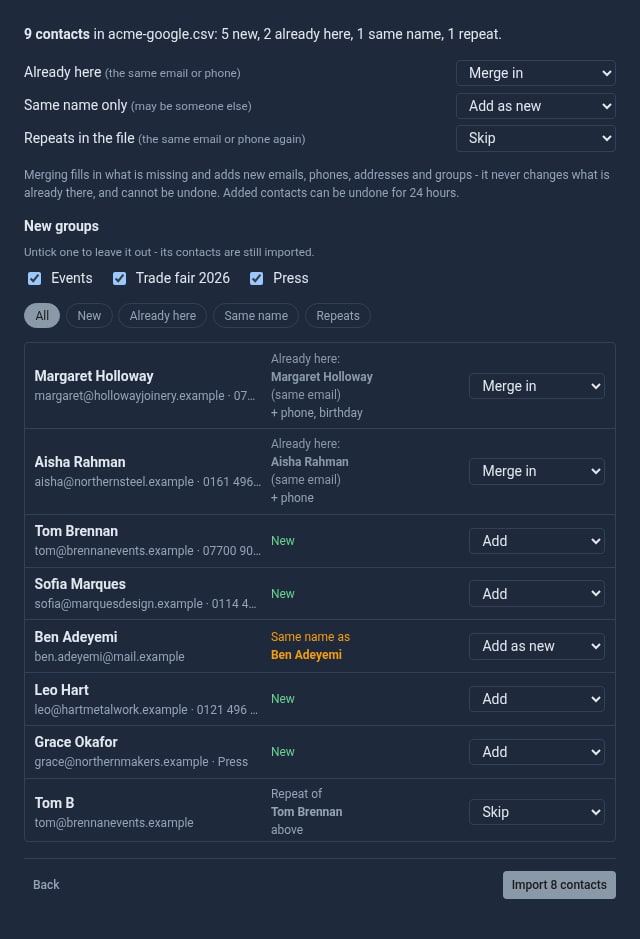The image size is (640, 939).
Task: Click Leo Hart's green New status
Action: tap(283, 699)
